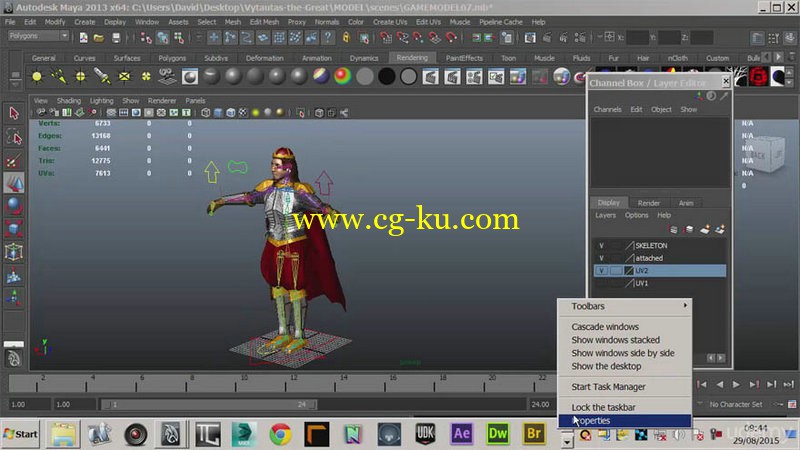Switch to the Polygons shelf tab
Viewport: 800px width, 450px height.
(172, 58)
